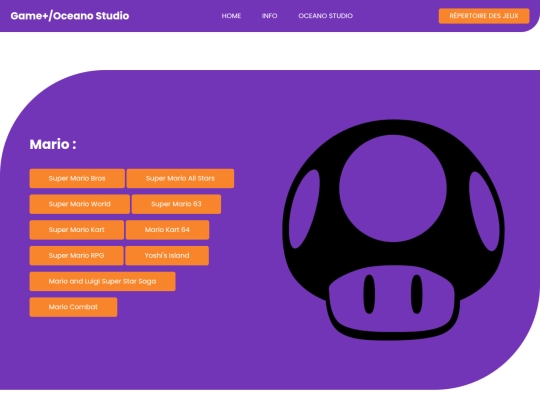Select the Mario Combat button
This screenshot has width=540, height=405.
pyautogui.click(x=73, y=307)
